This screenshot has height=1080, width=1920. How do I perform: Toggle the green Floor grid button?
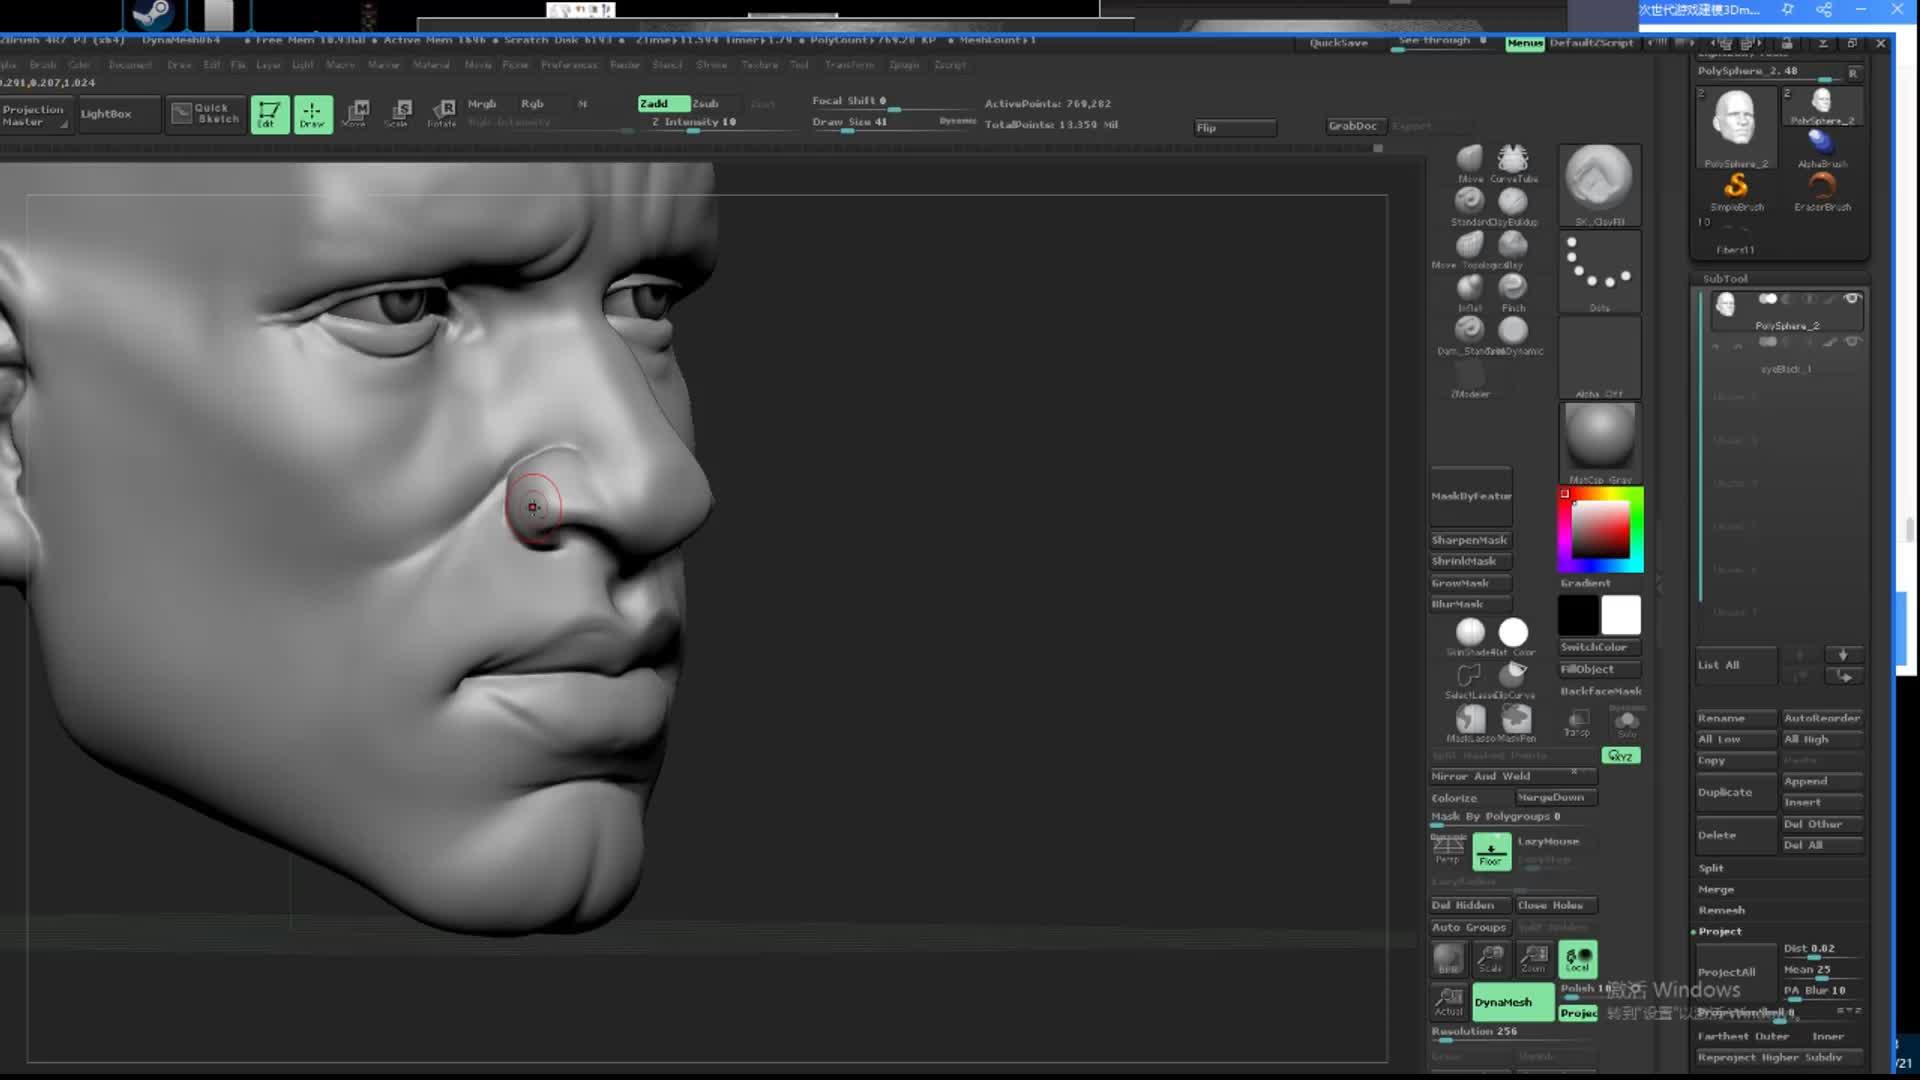click(1491, 852)
